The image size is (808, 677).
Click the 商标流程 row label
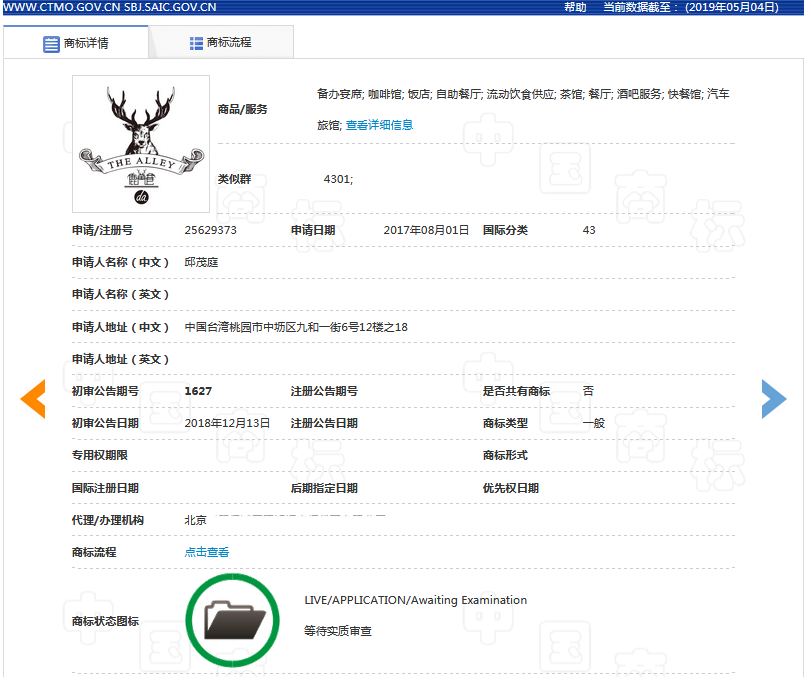click(94, 552)
